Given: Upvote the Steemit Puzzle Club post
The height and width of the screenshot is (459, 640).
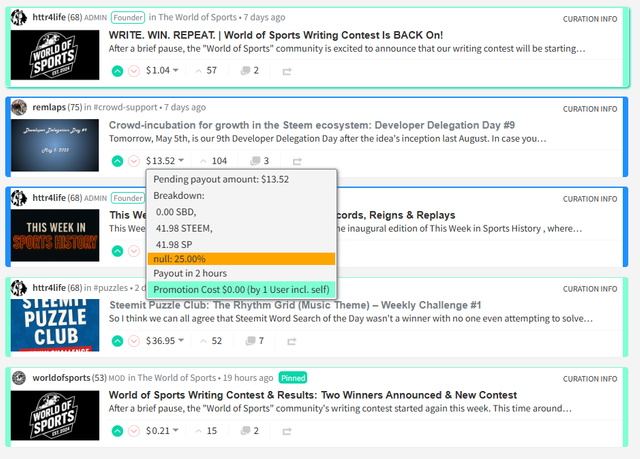Looking at the screenshot, I should click(x=117, y=341).
